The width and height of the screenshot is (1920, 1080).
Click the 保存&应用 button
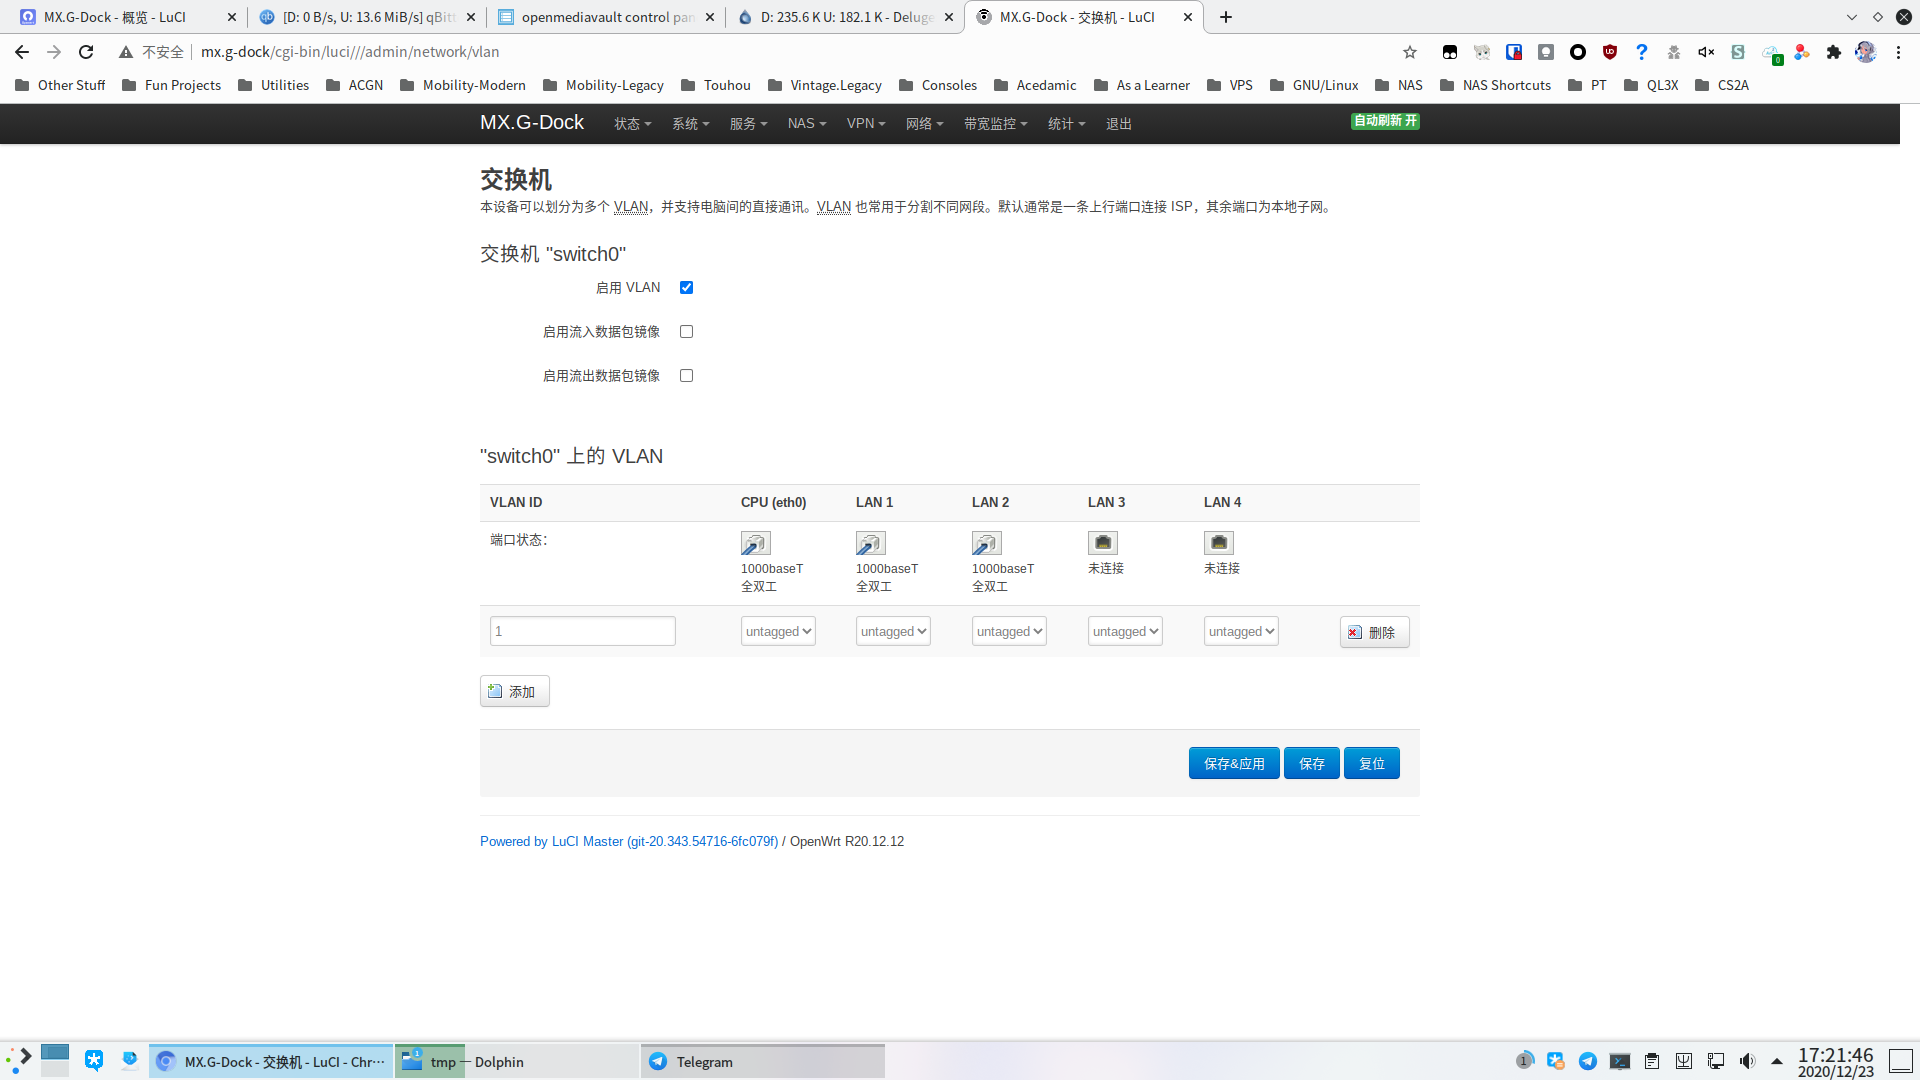click(x=1233, y=763)
